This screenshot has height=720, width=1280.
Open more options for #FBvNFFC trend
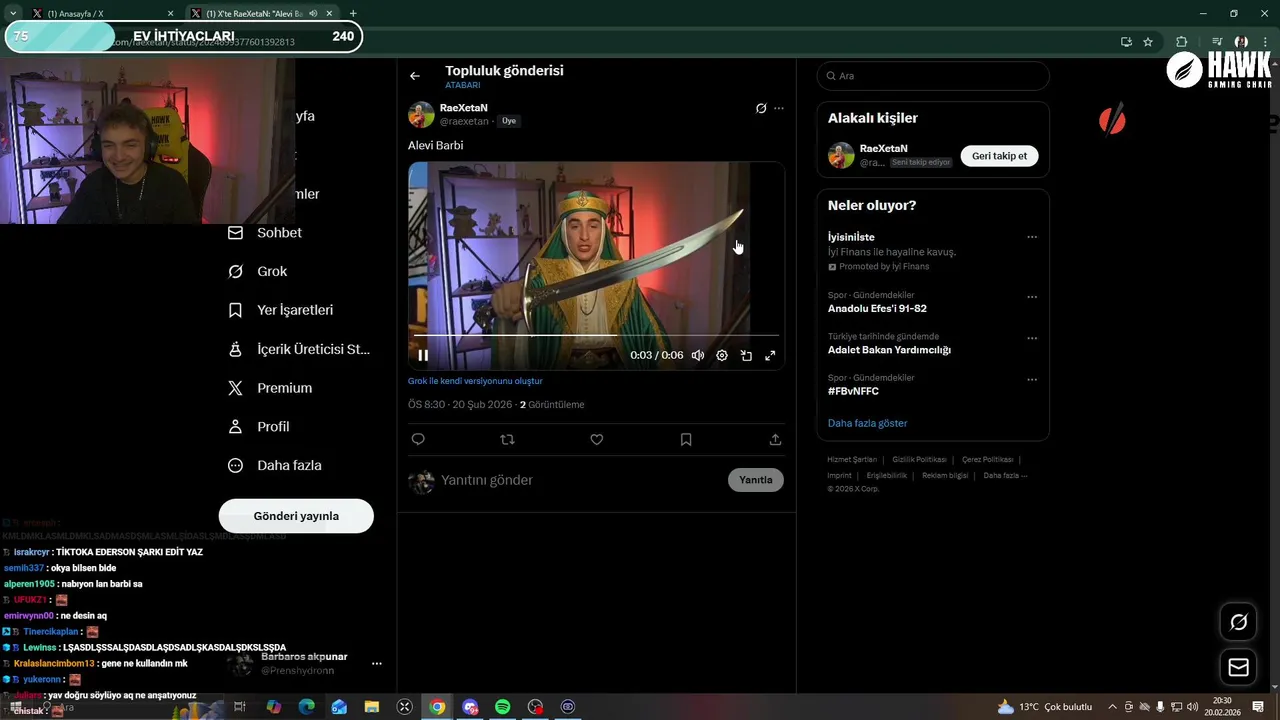(x=1032, y=380)
